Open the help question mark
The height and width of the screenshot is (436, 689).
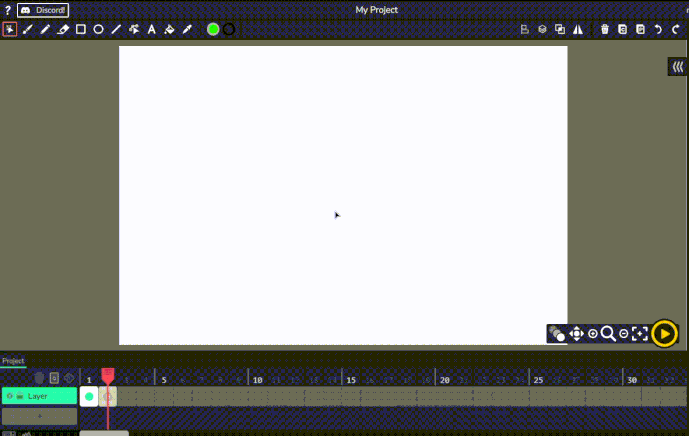(7, 10)
